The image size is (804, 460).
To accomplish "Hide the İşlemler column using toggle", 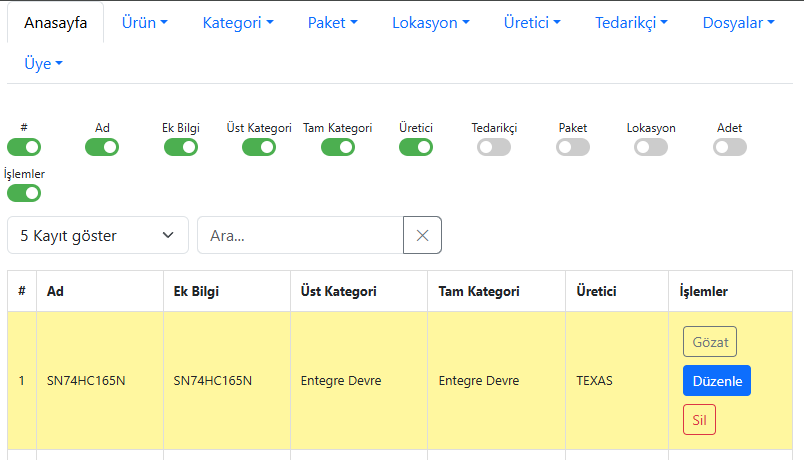I will 24,193.
